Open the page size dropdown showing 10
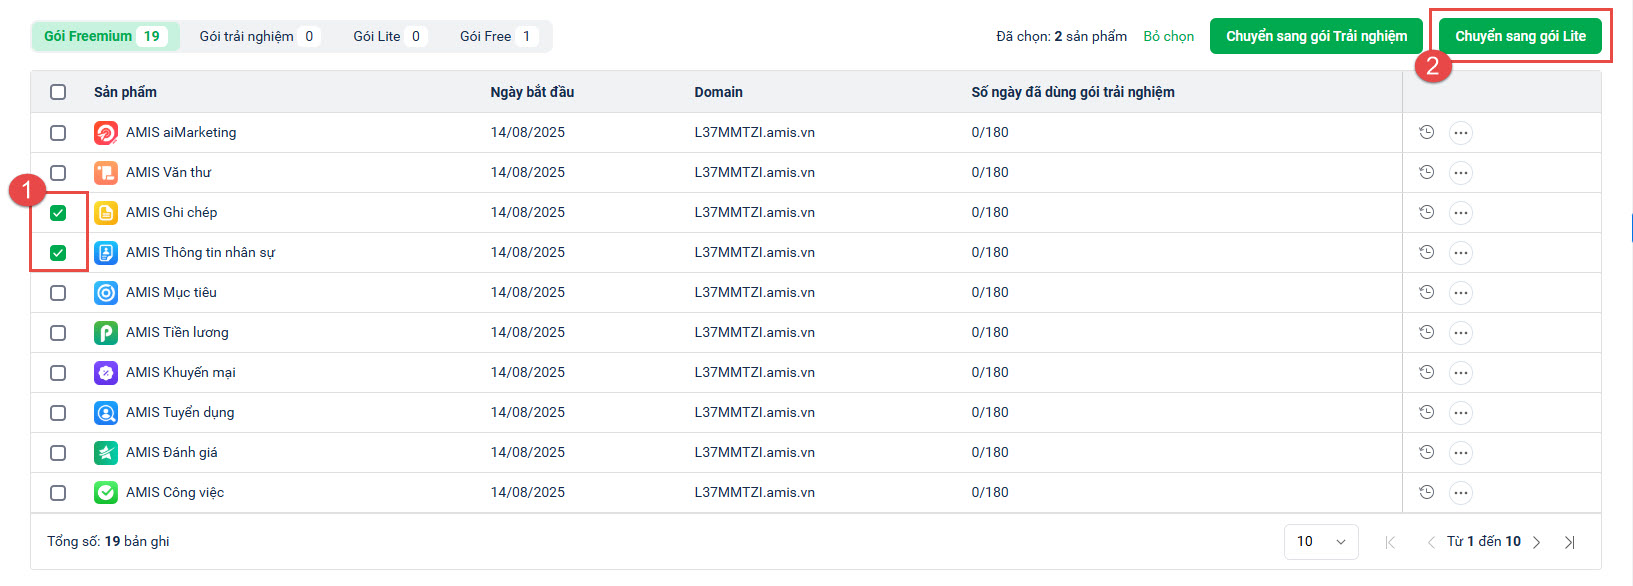This screenshot has height=586, width=1633. [1321, 542]
